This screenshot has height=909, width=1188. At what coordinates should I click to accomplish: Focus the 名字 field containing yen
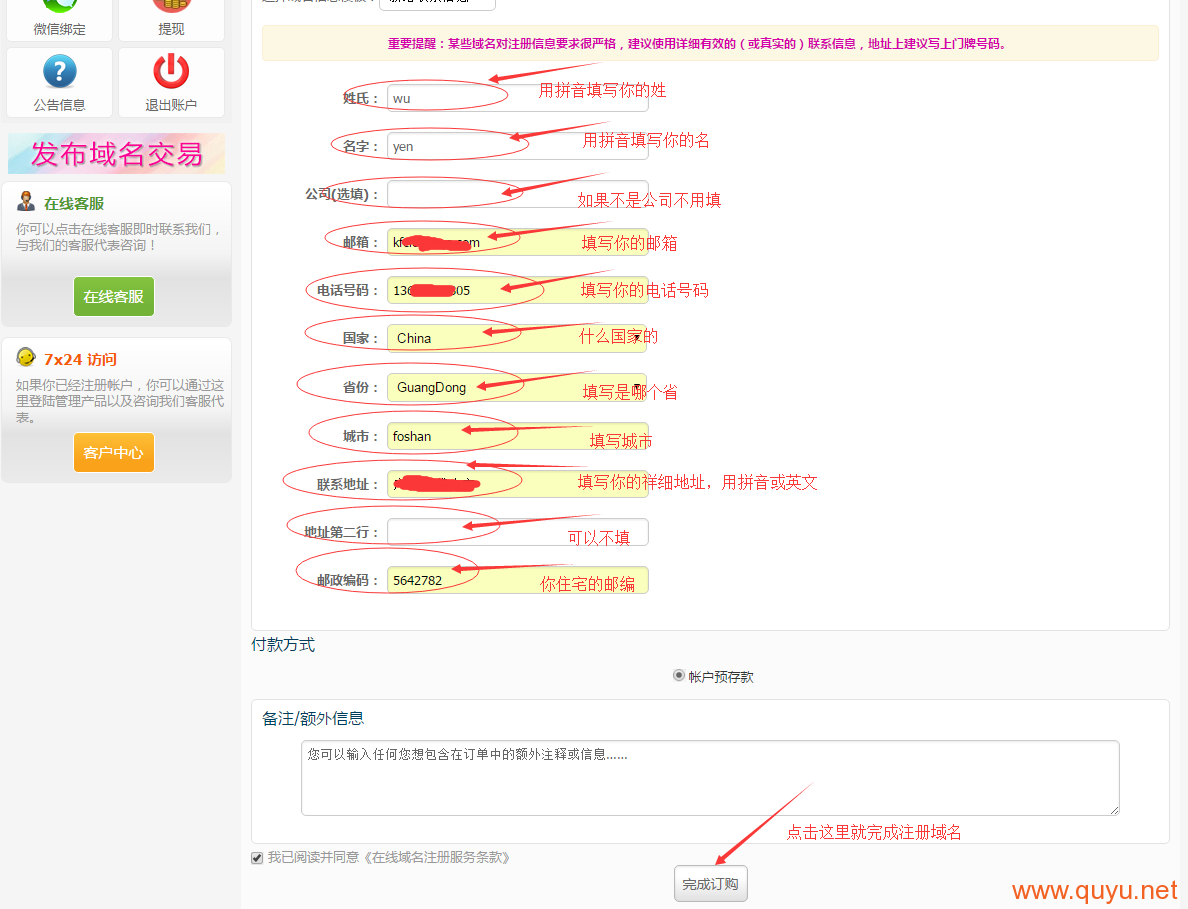click(517, 146)
